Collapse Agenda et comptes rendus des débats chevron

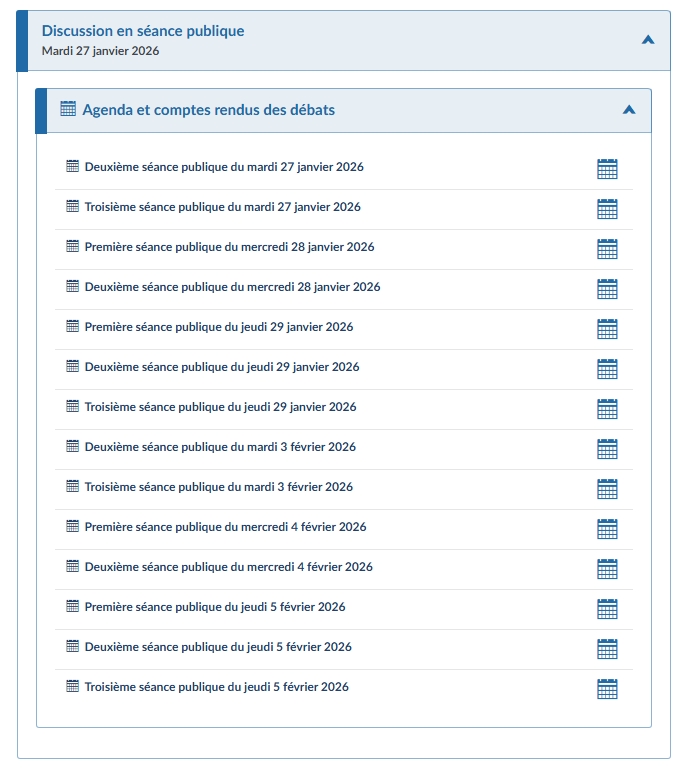pyautogui.click(x=629, y=110)
